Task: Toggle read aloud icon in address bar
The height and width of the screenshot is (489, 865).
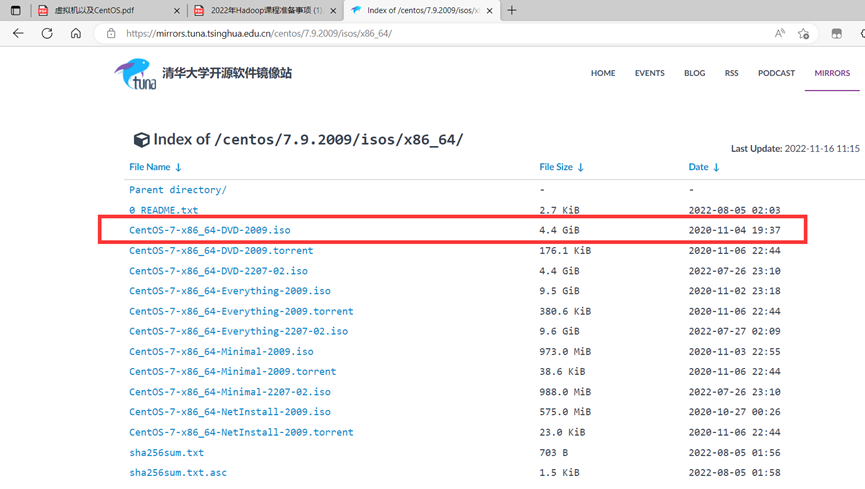Action: click(779, 33)
